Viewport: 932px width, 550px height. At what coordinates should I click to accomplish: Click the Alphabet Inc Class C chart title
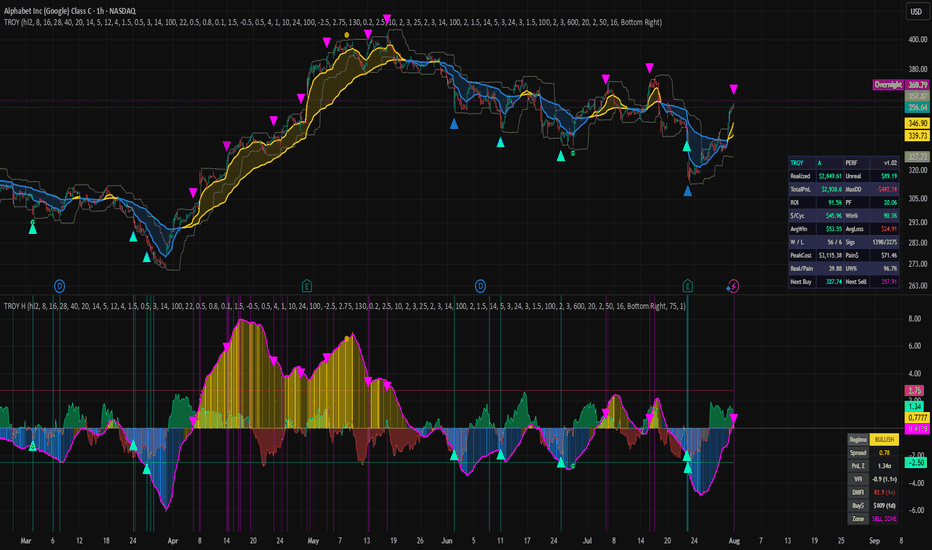[70, 11]
